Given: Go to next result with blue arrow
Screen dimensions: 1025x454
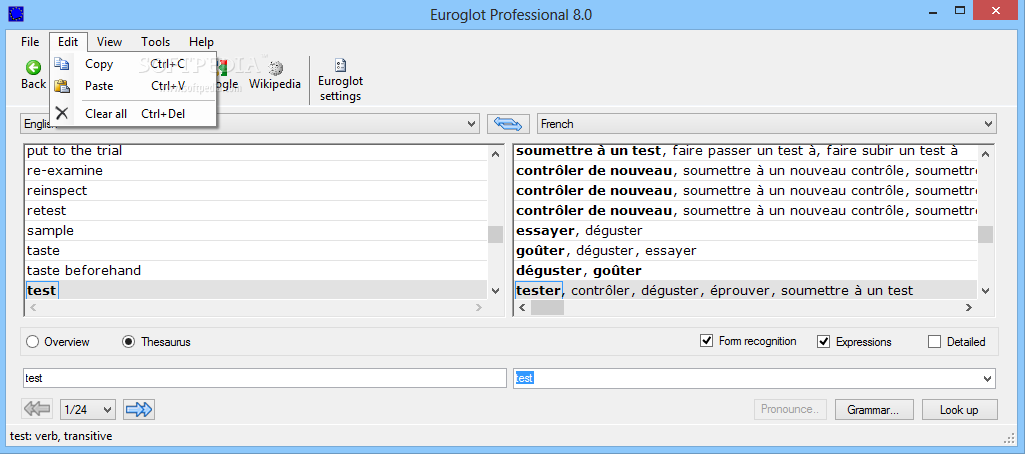Looking at the screenshot, I should pyautogui.click(x=139, y=410).
